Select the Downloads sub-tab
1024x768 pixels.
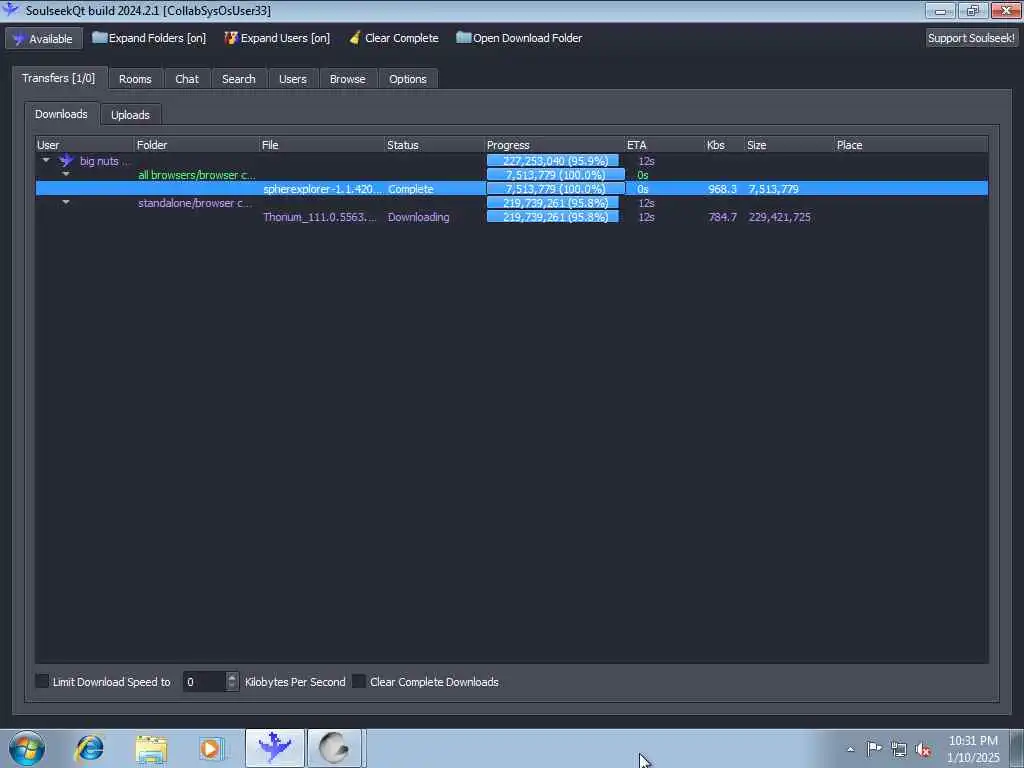[x=61, y=114]
